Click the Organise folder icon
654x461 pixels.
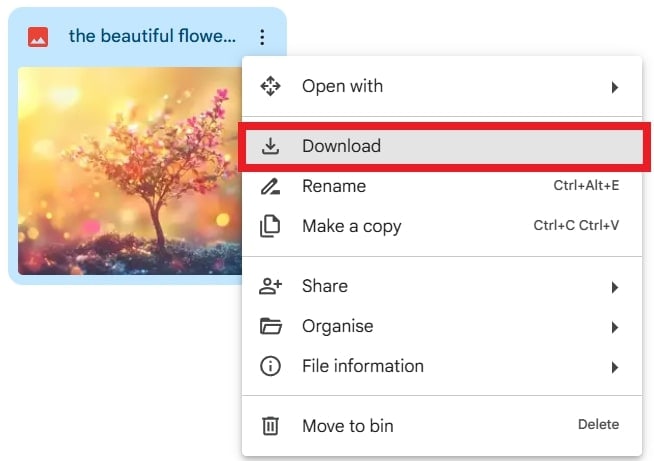point(270,326)
